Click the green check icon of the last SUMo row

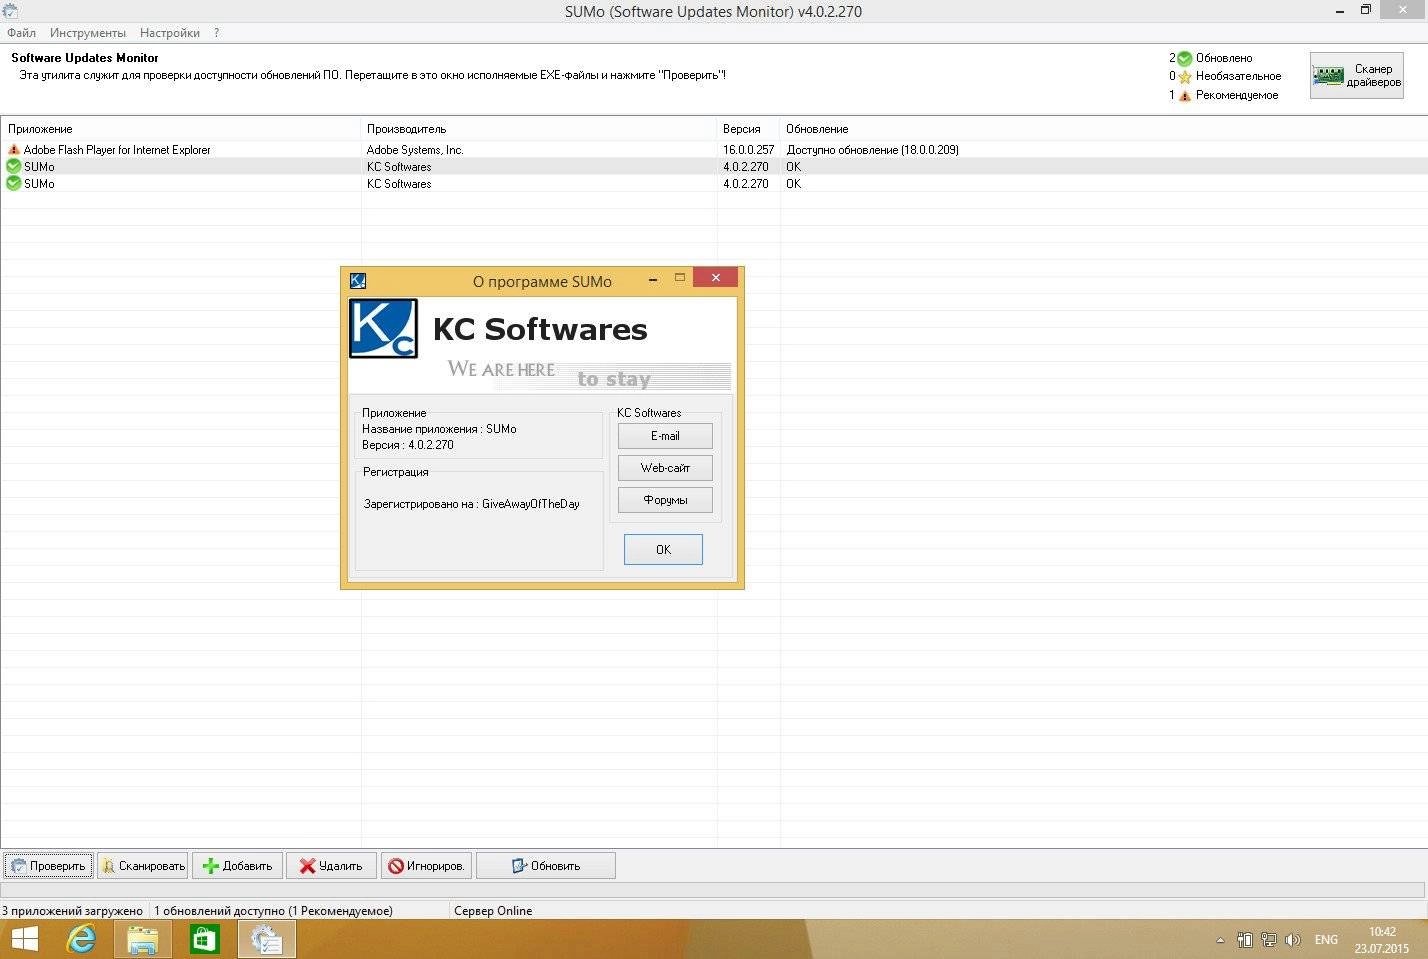click(x=14, y=184)
